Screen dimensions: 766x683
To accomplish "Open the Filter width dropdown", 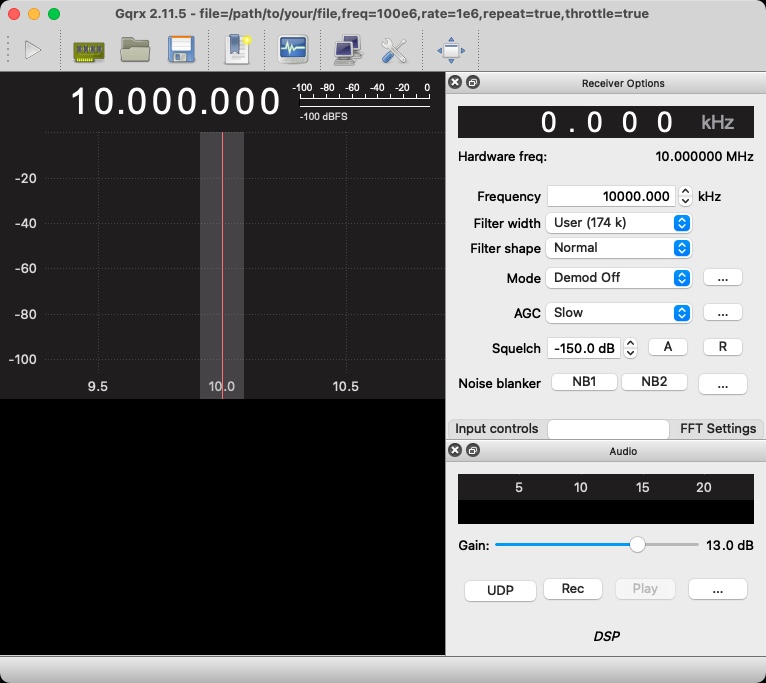I will click(x=618, y=223).
